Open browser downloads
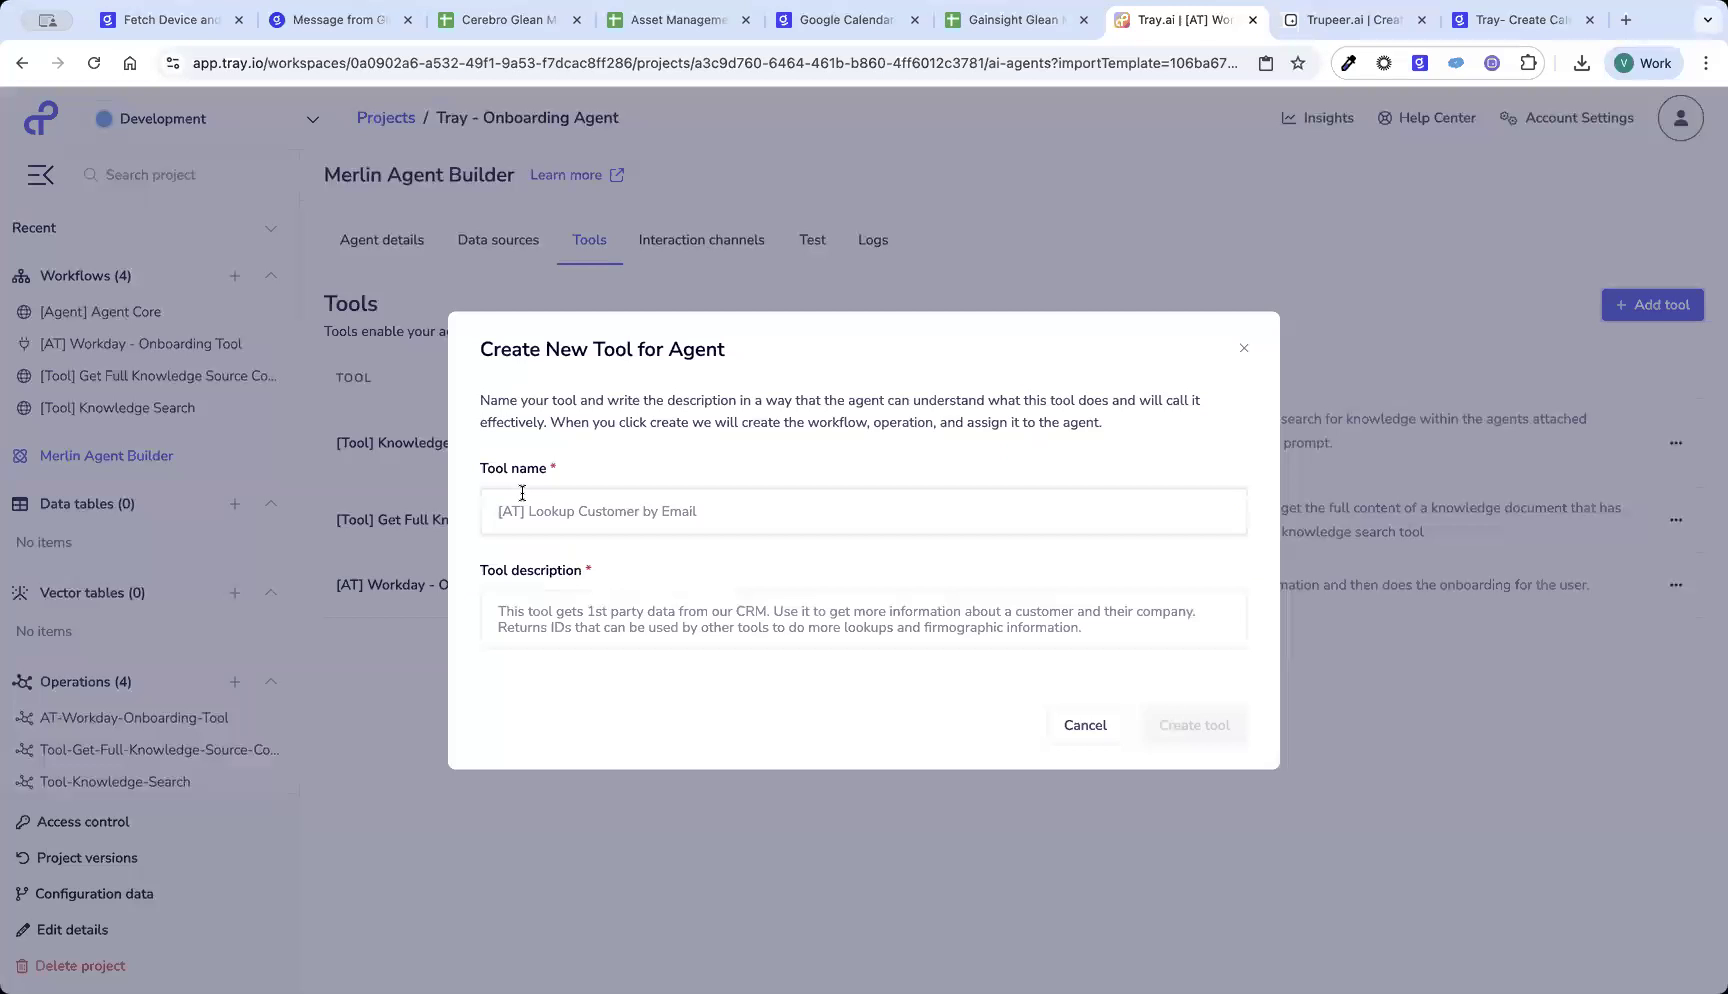1728x994 pixels. 1582,62
